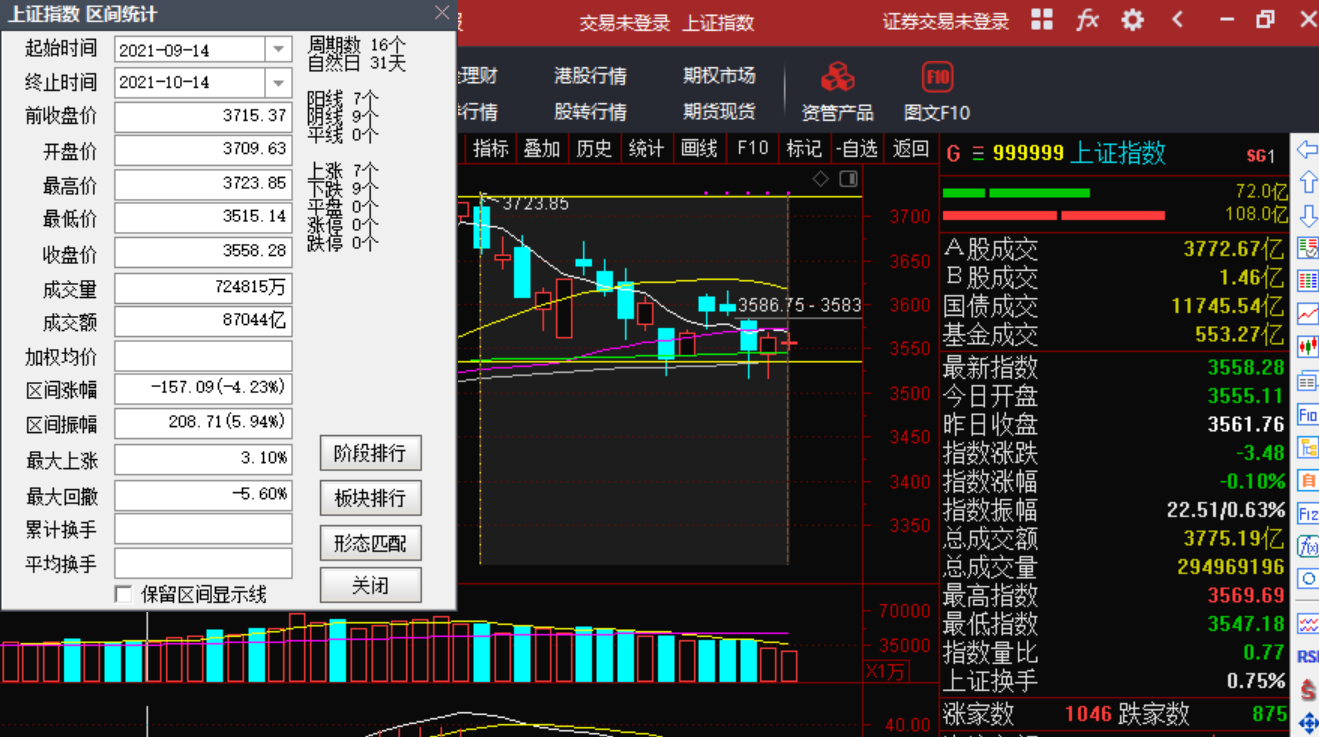Click the -自选 tab

click(857, 148)
